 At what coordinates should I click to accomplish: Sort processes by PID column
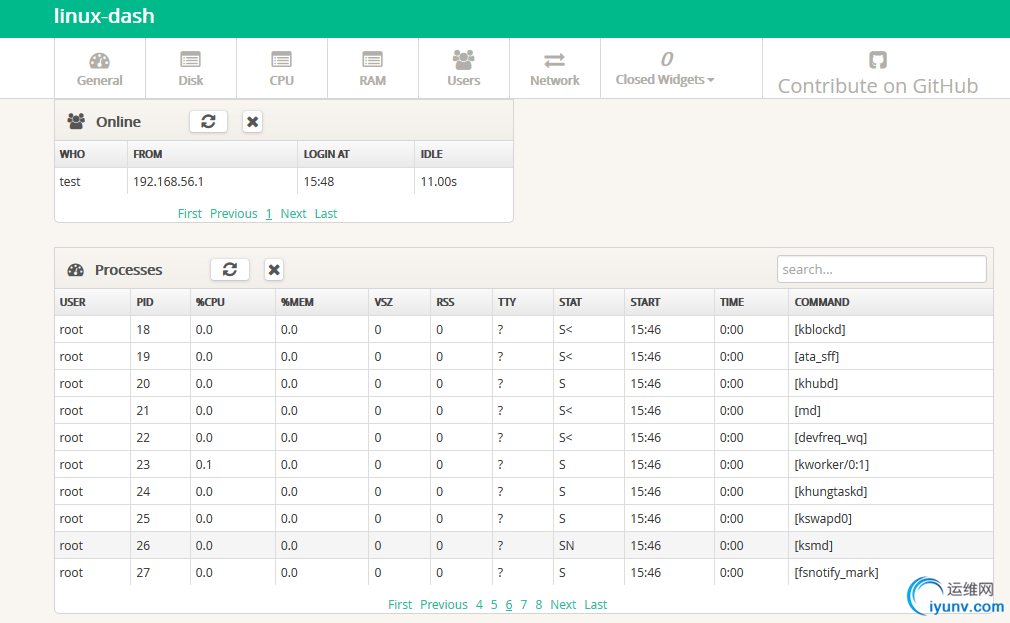coord(160,302)
